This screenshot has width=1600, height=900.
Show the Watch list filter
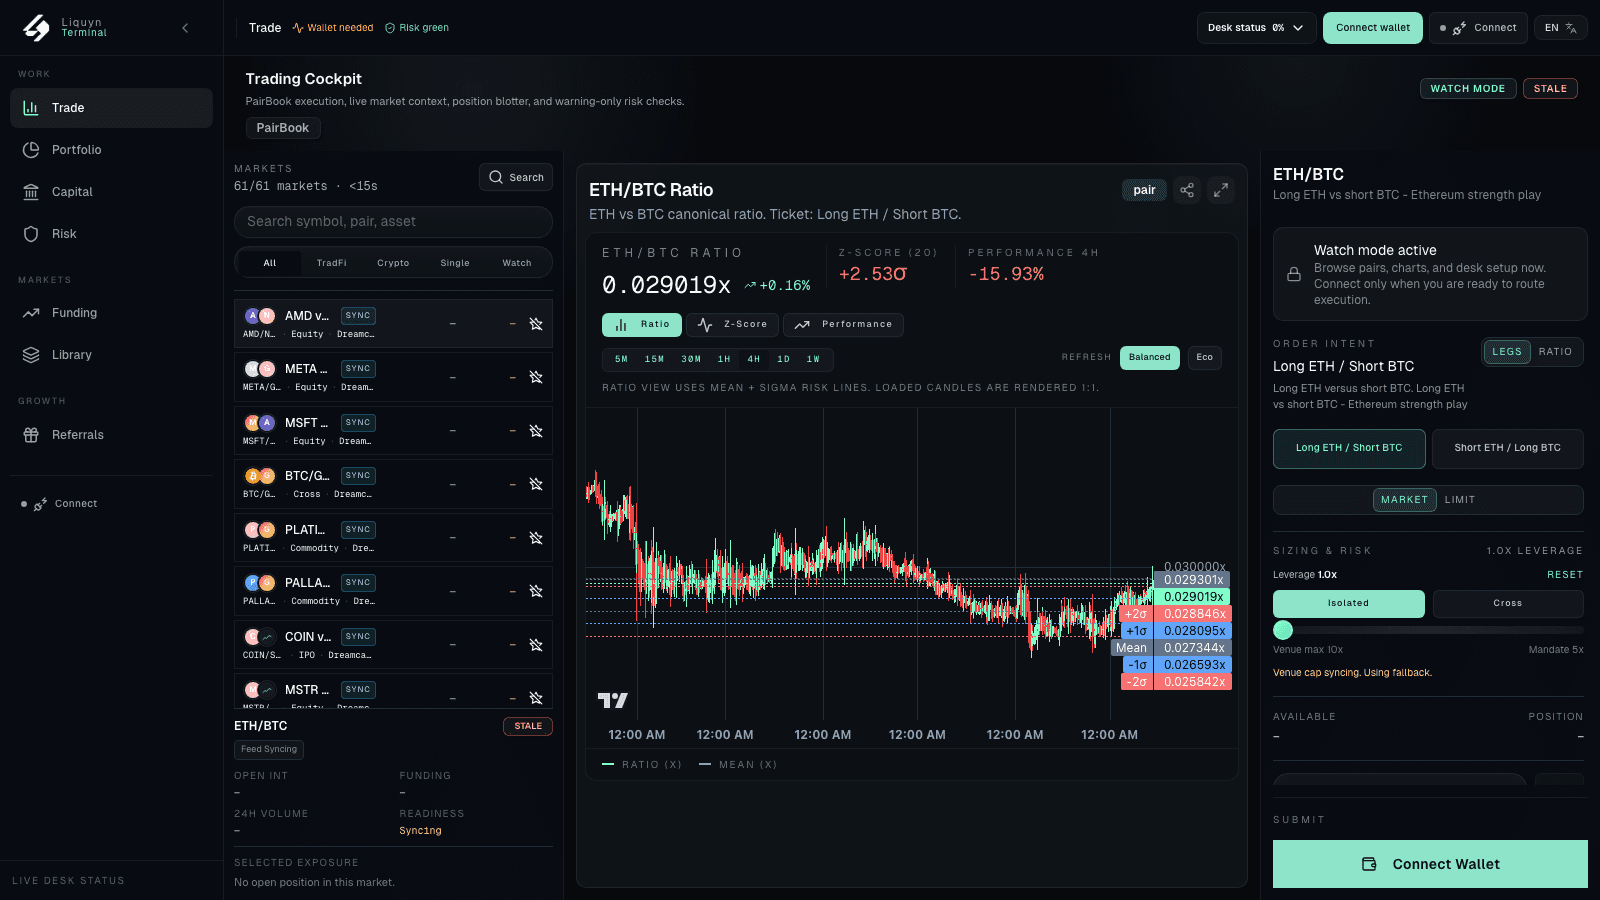(517, 263)
